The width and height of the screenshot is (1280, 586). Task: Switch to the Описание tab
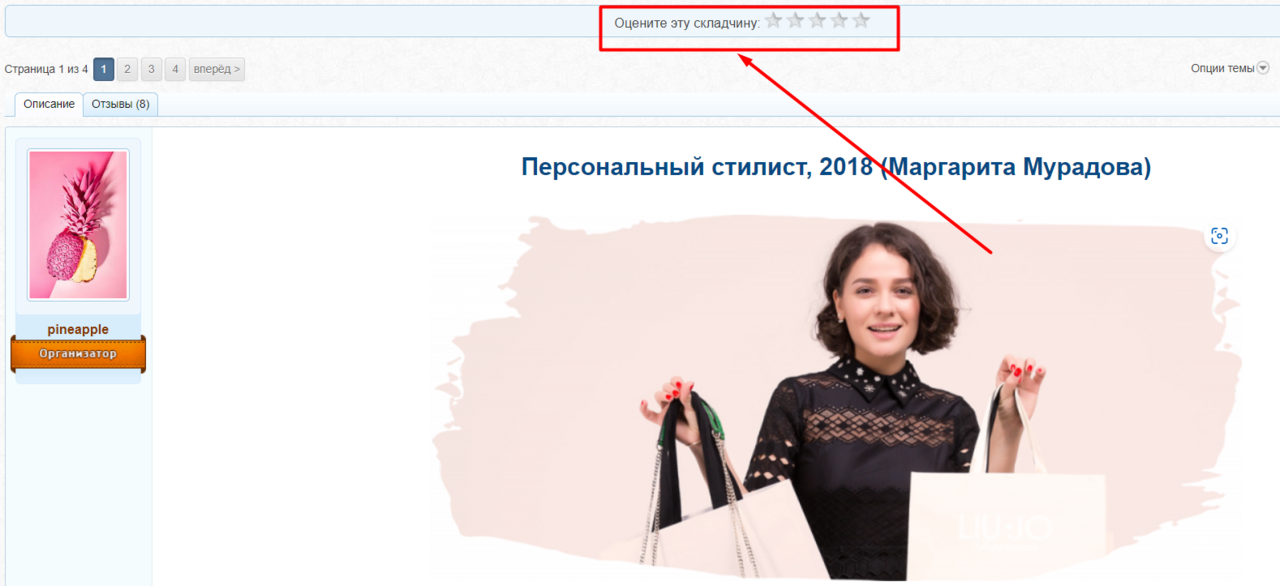point(49,104)
